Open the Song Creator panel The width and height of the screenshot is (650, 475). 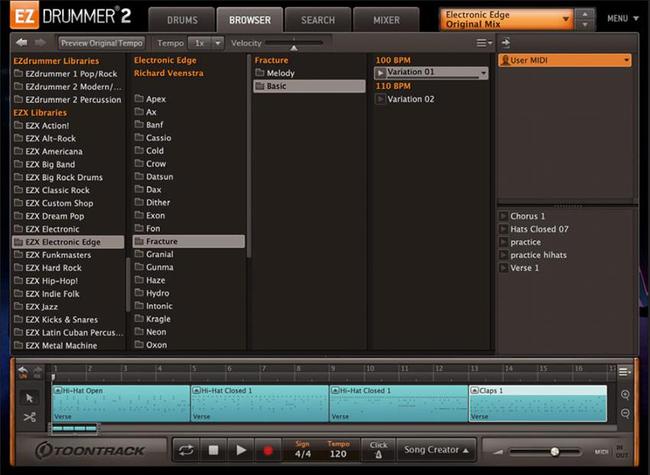coord(436,450)
